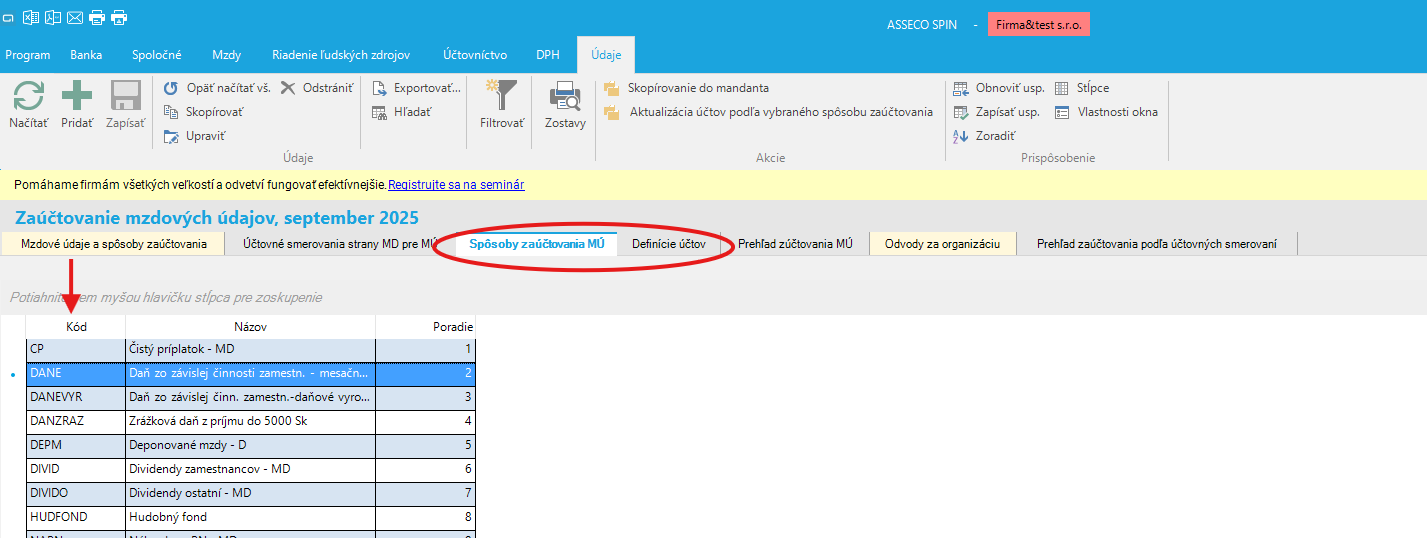
Task: Open Zostavy reports icon
Action: [x=565, y=97]
